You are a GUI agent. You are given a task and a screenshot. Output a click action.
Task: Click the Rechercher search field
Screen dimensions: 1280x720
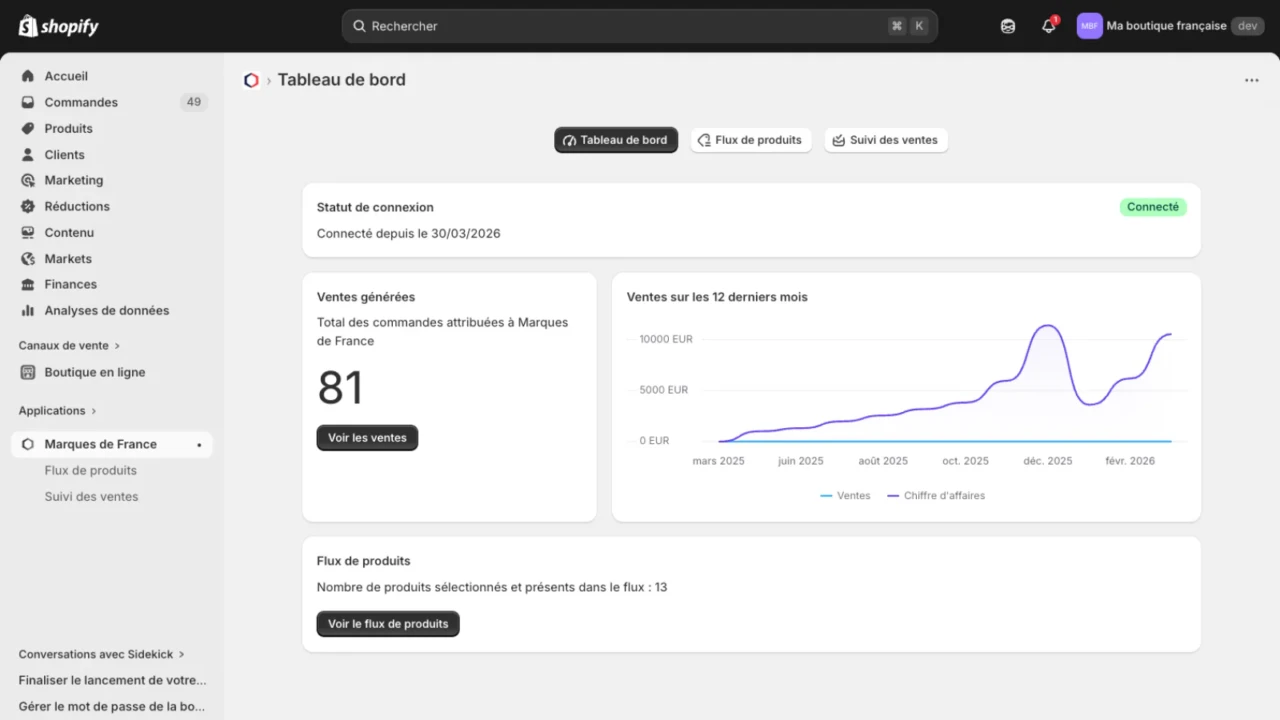(x=640, y=26)
